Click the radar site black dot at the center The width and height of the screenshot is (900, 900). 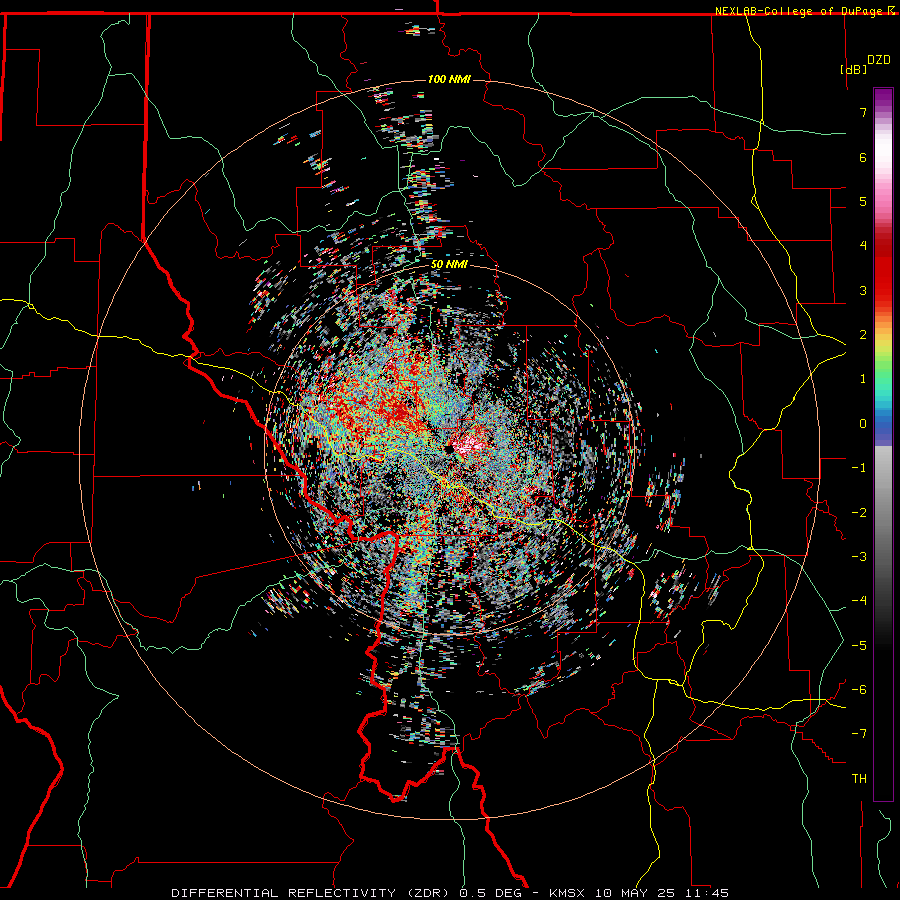coord(448,449)
